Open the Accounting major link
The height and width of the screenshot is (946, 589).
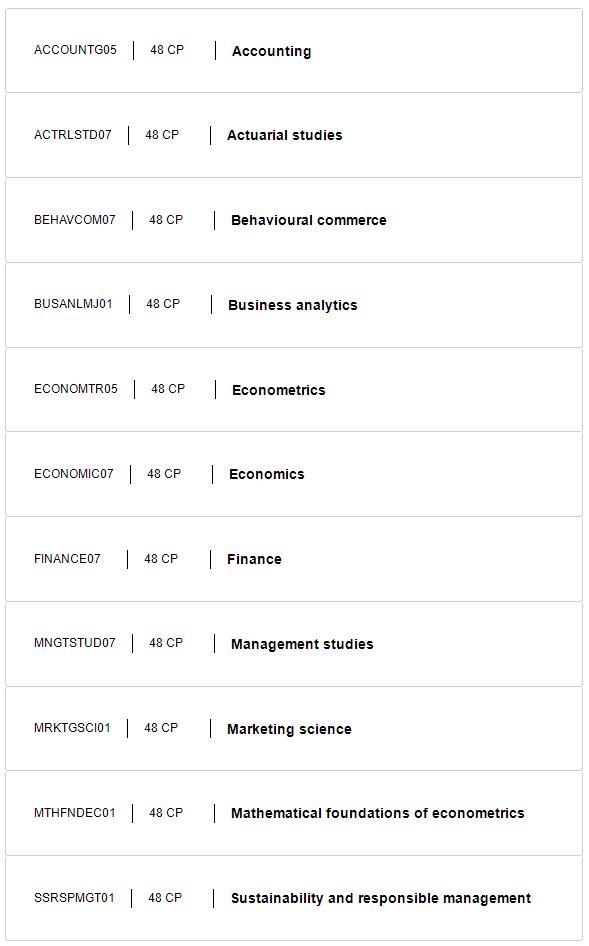272,51
